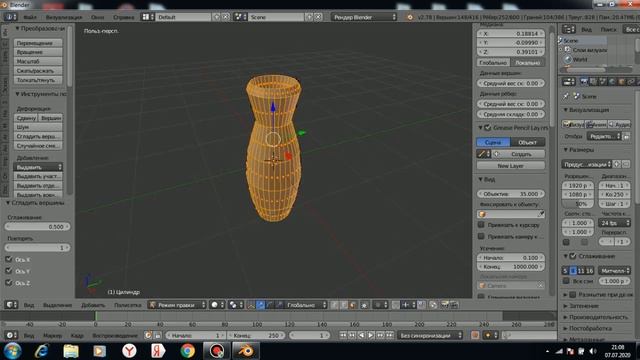Click Перемещение translate button

(x=38, y=43)
